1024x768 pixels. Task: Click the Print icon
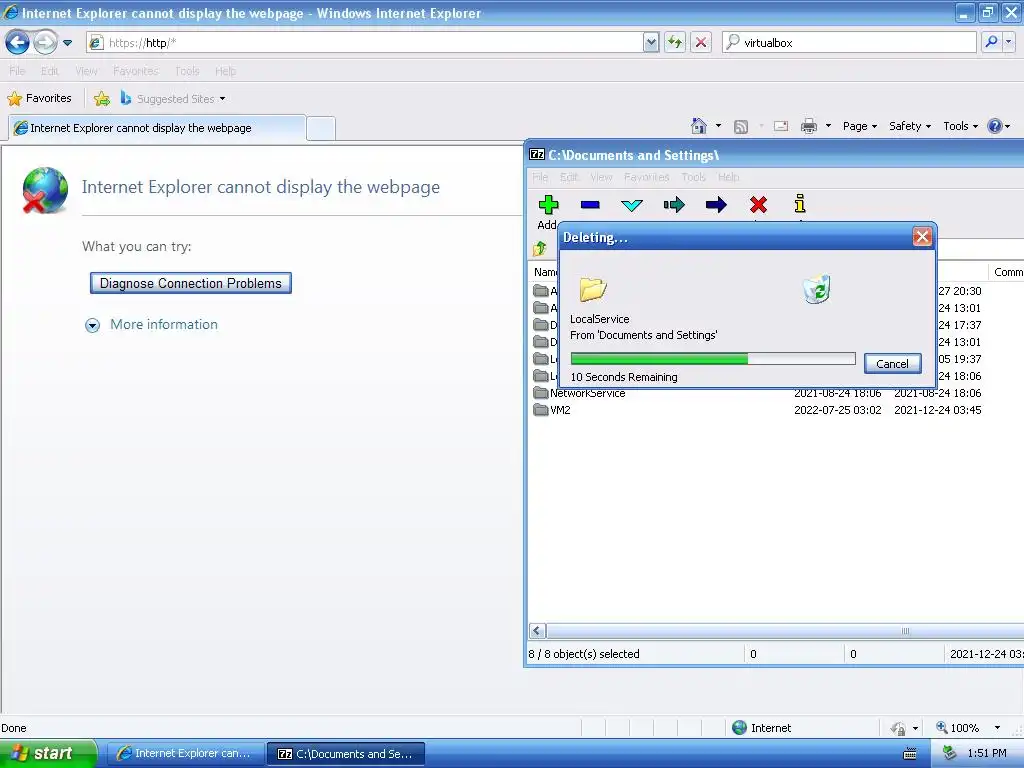pos(808,126)
